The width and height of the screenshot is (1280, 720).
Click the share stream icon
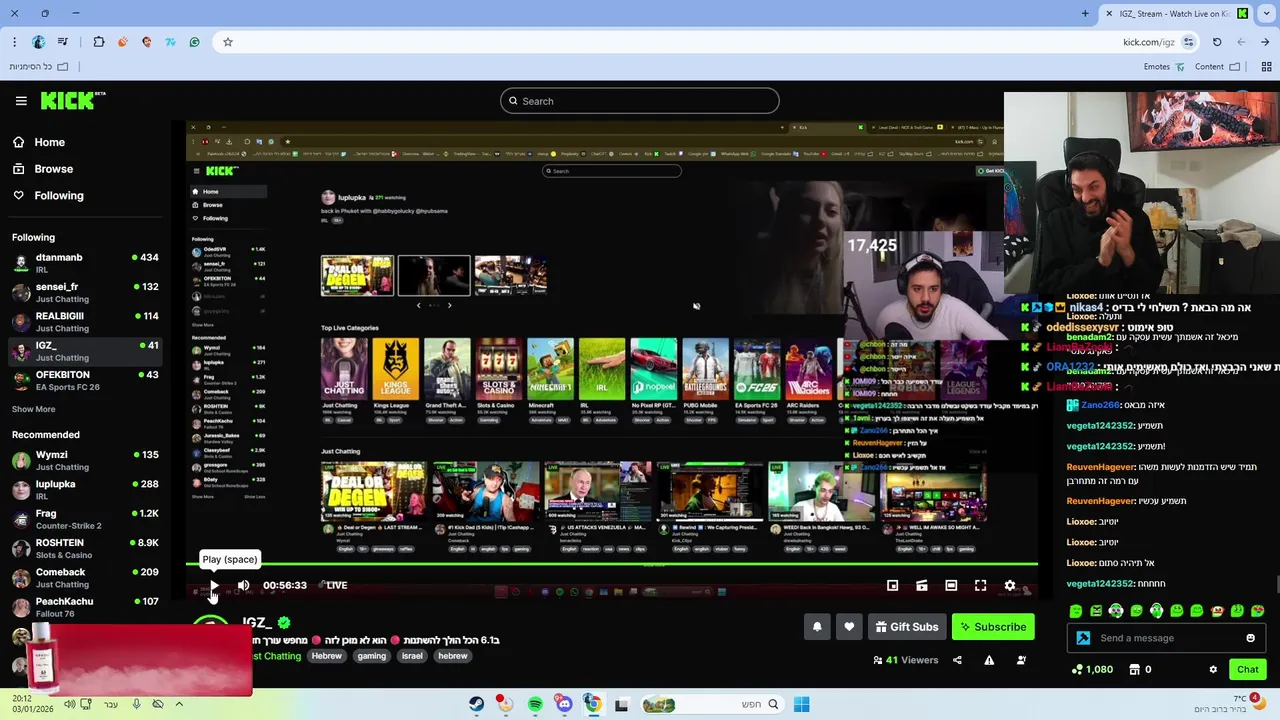click(957, 660)
